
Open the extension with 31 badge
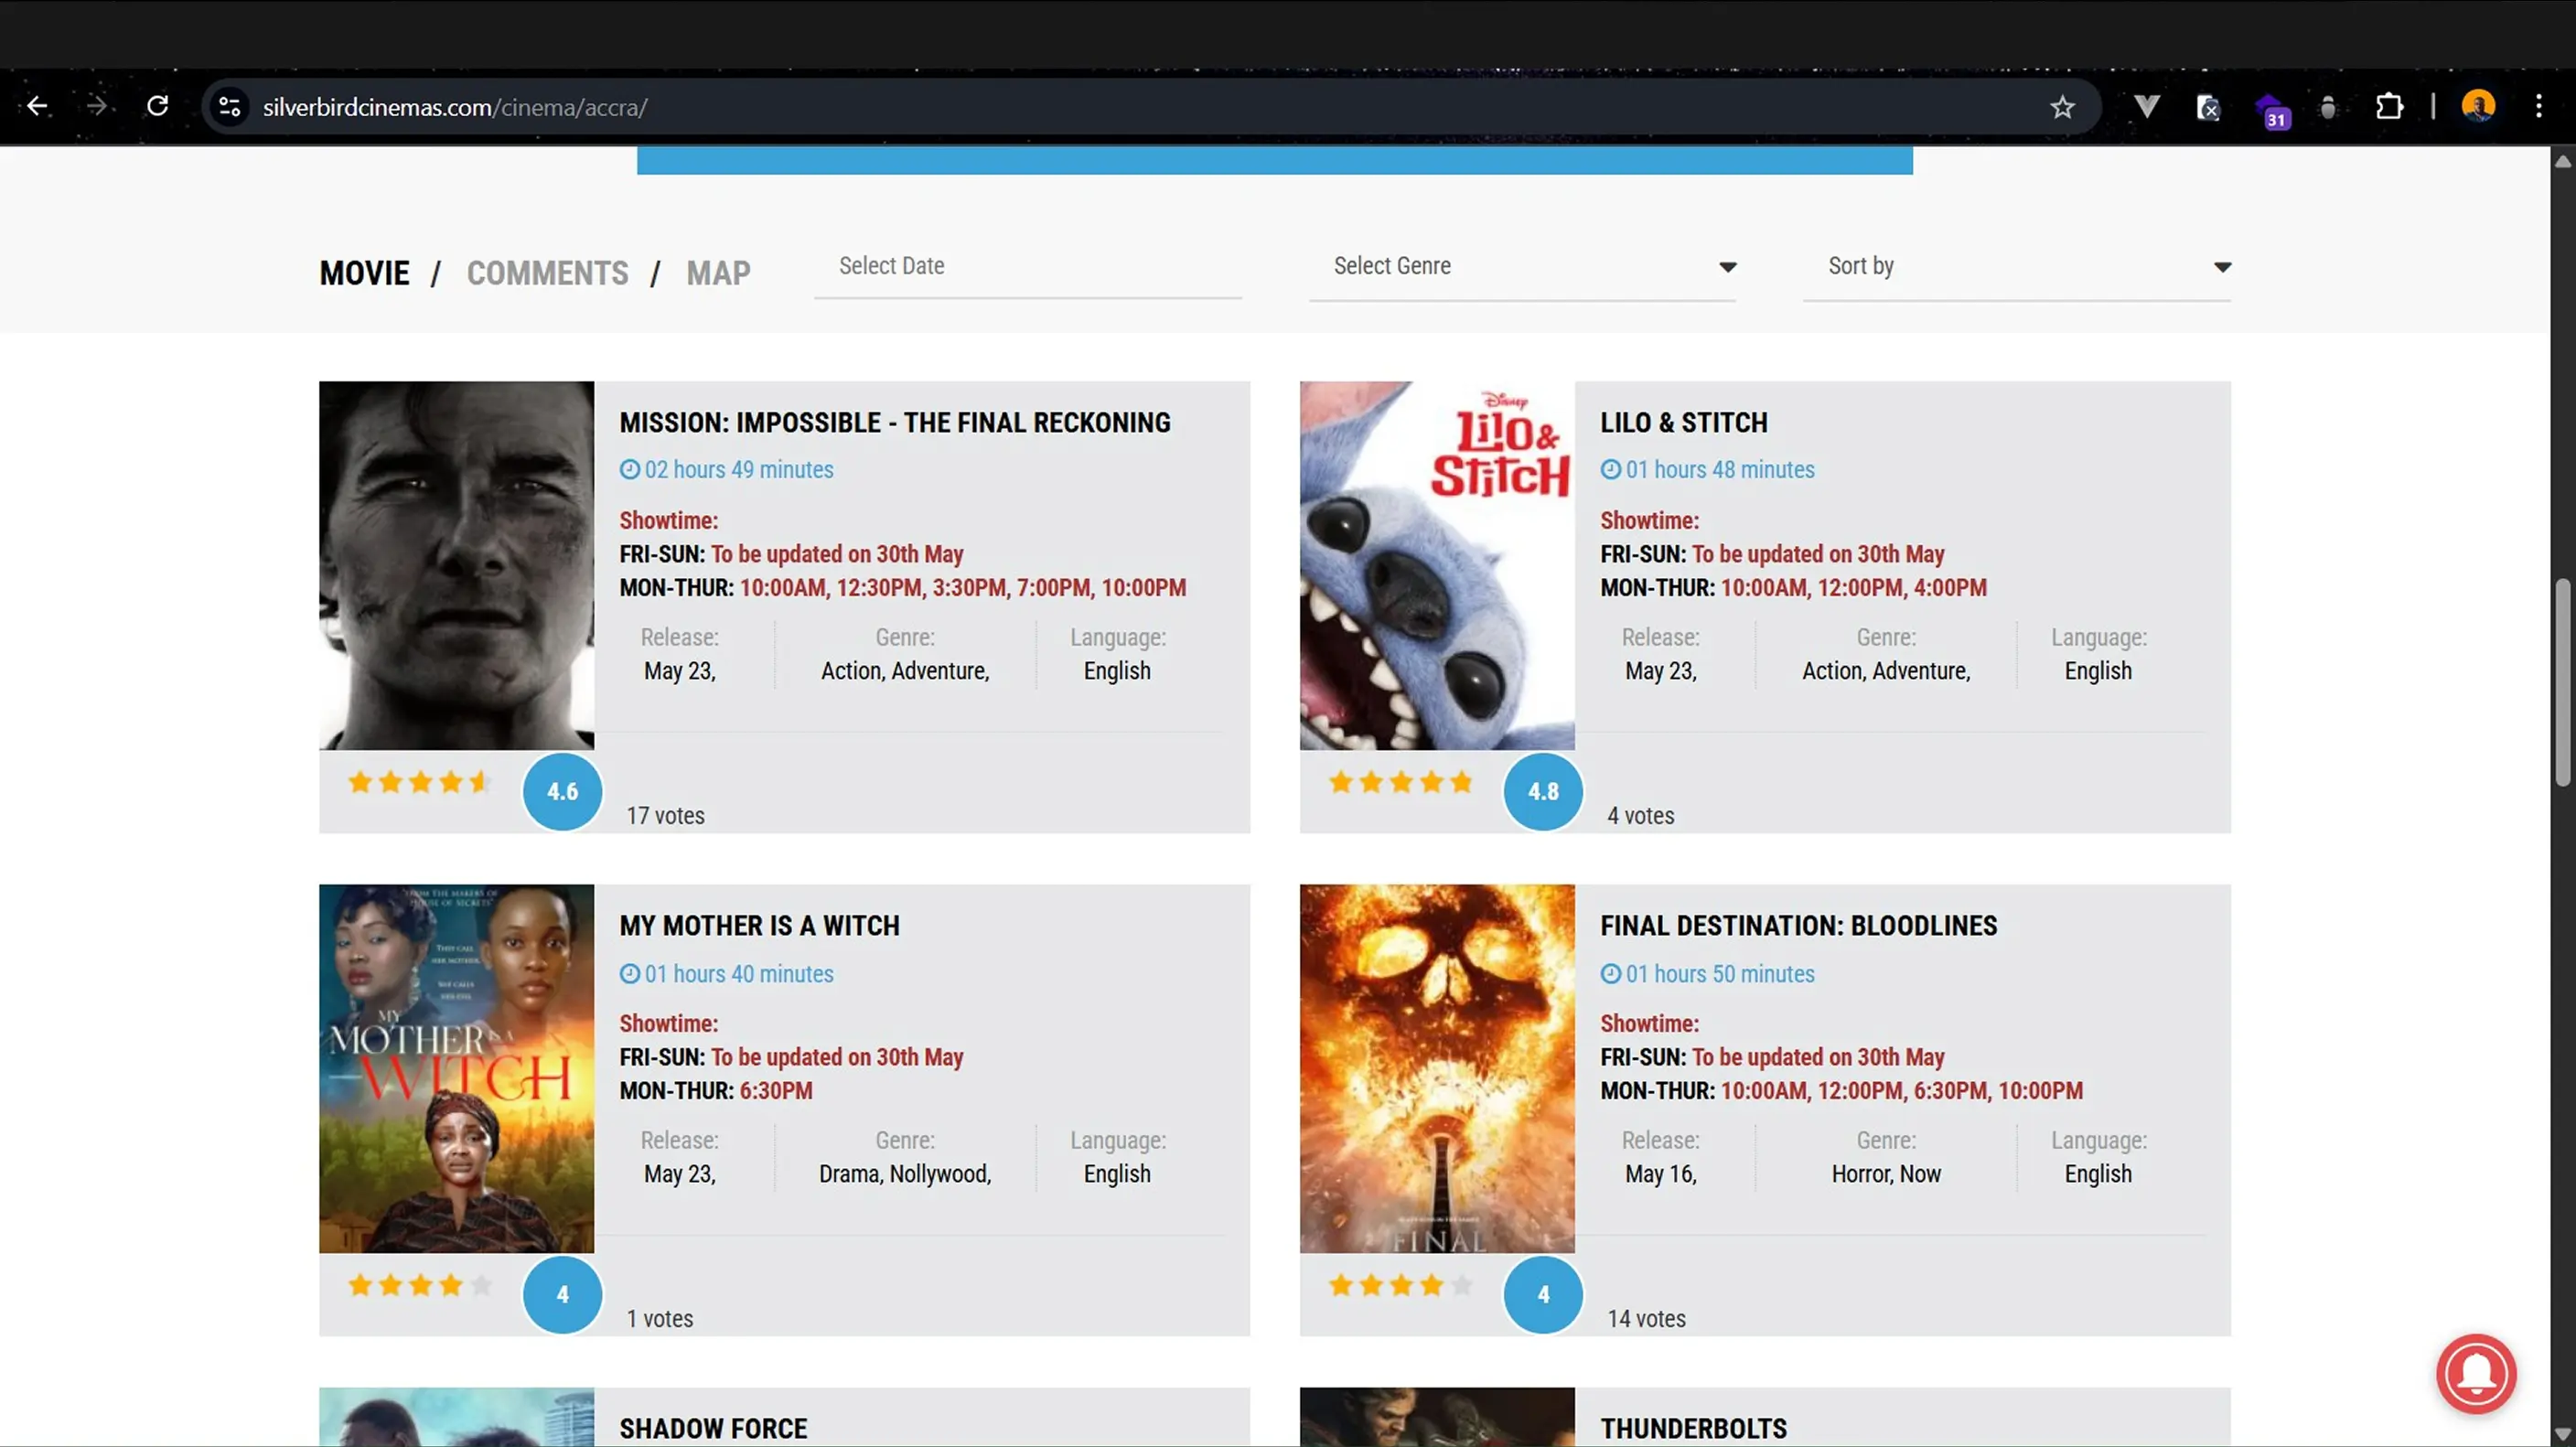pyautogui.click(x=2272, y=110)
